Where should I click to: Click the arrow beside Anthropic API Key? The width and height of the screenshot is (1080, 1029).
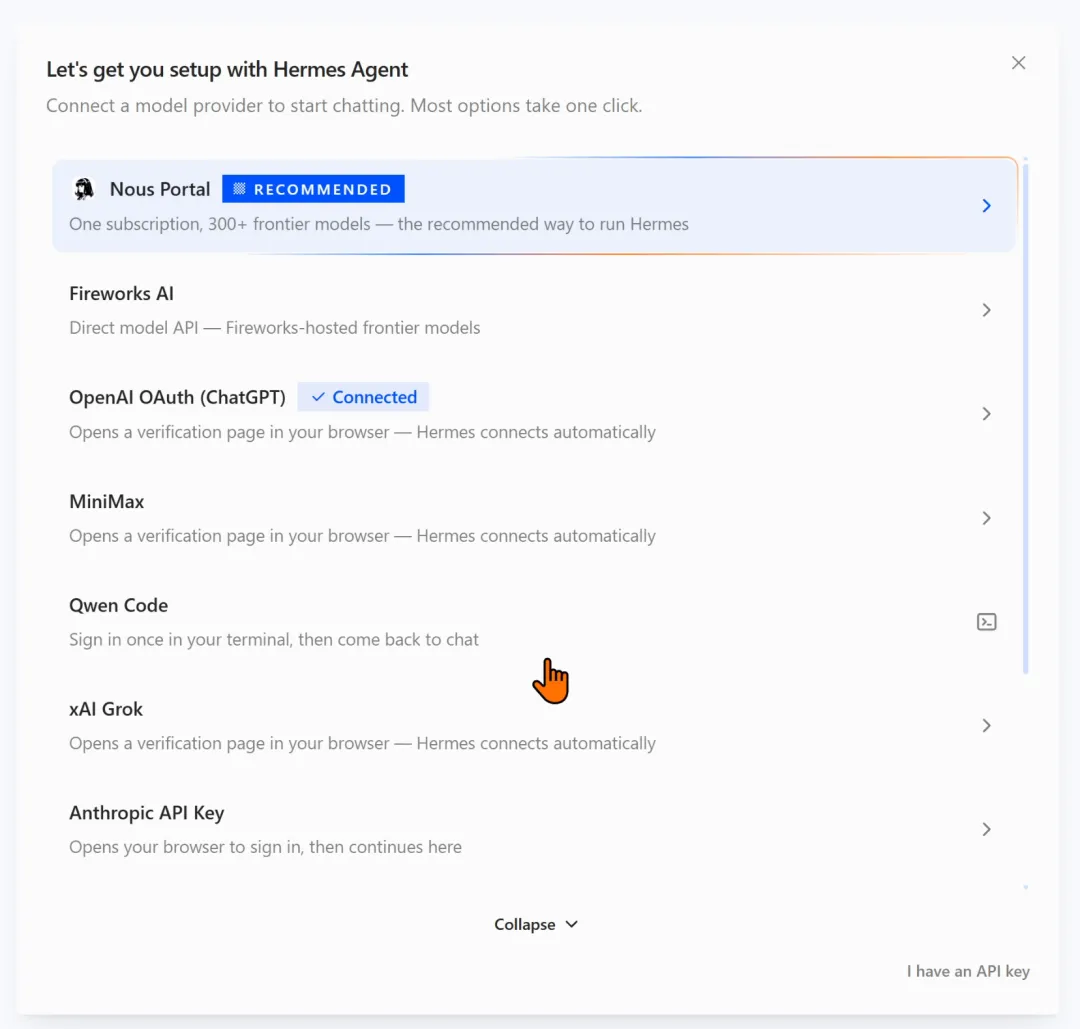click(x=986, y=829)
